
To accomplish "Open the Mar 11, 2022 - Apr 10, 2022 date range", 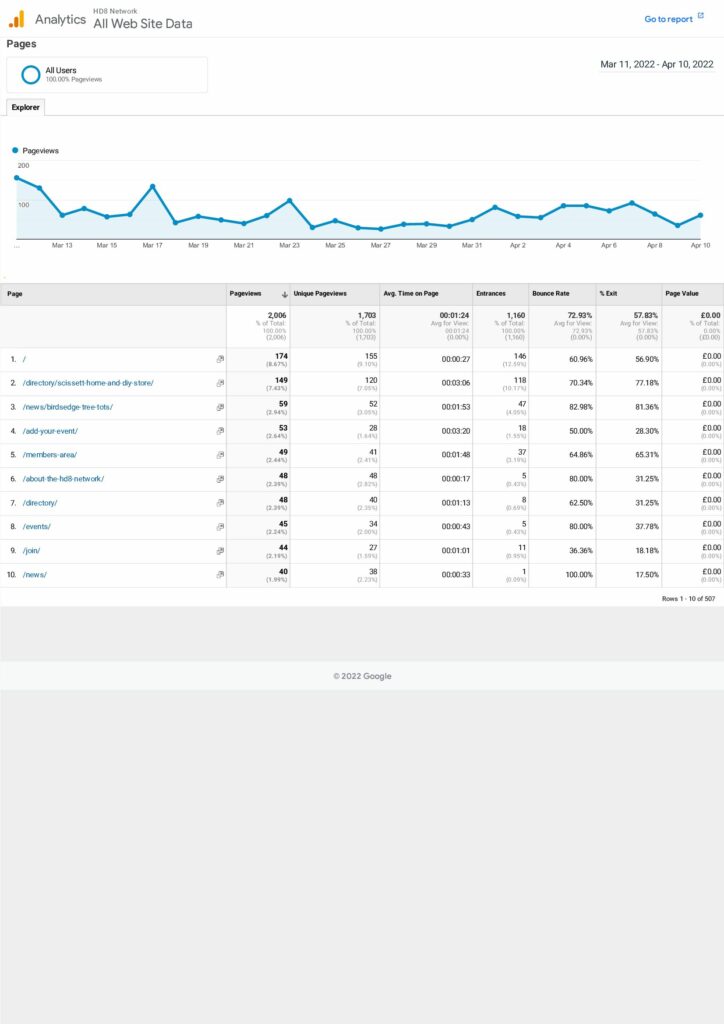I will [656, 65].
